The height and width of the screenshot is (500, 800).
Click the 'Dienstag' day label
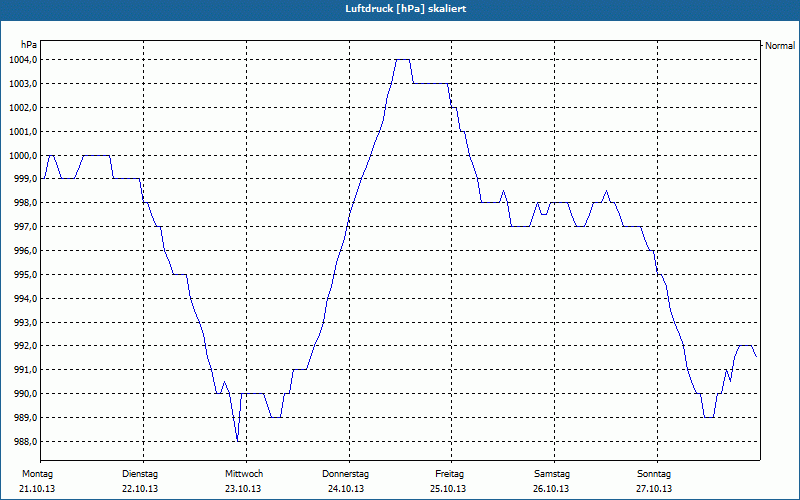[x=140, y=474]
